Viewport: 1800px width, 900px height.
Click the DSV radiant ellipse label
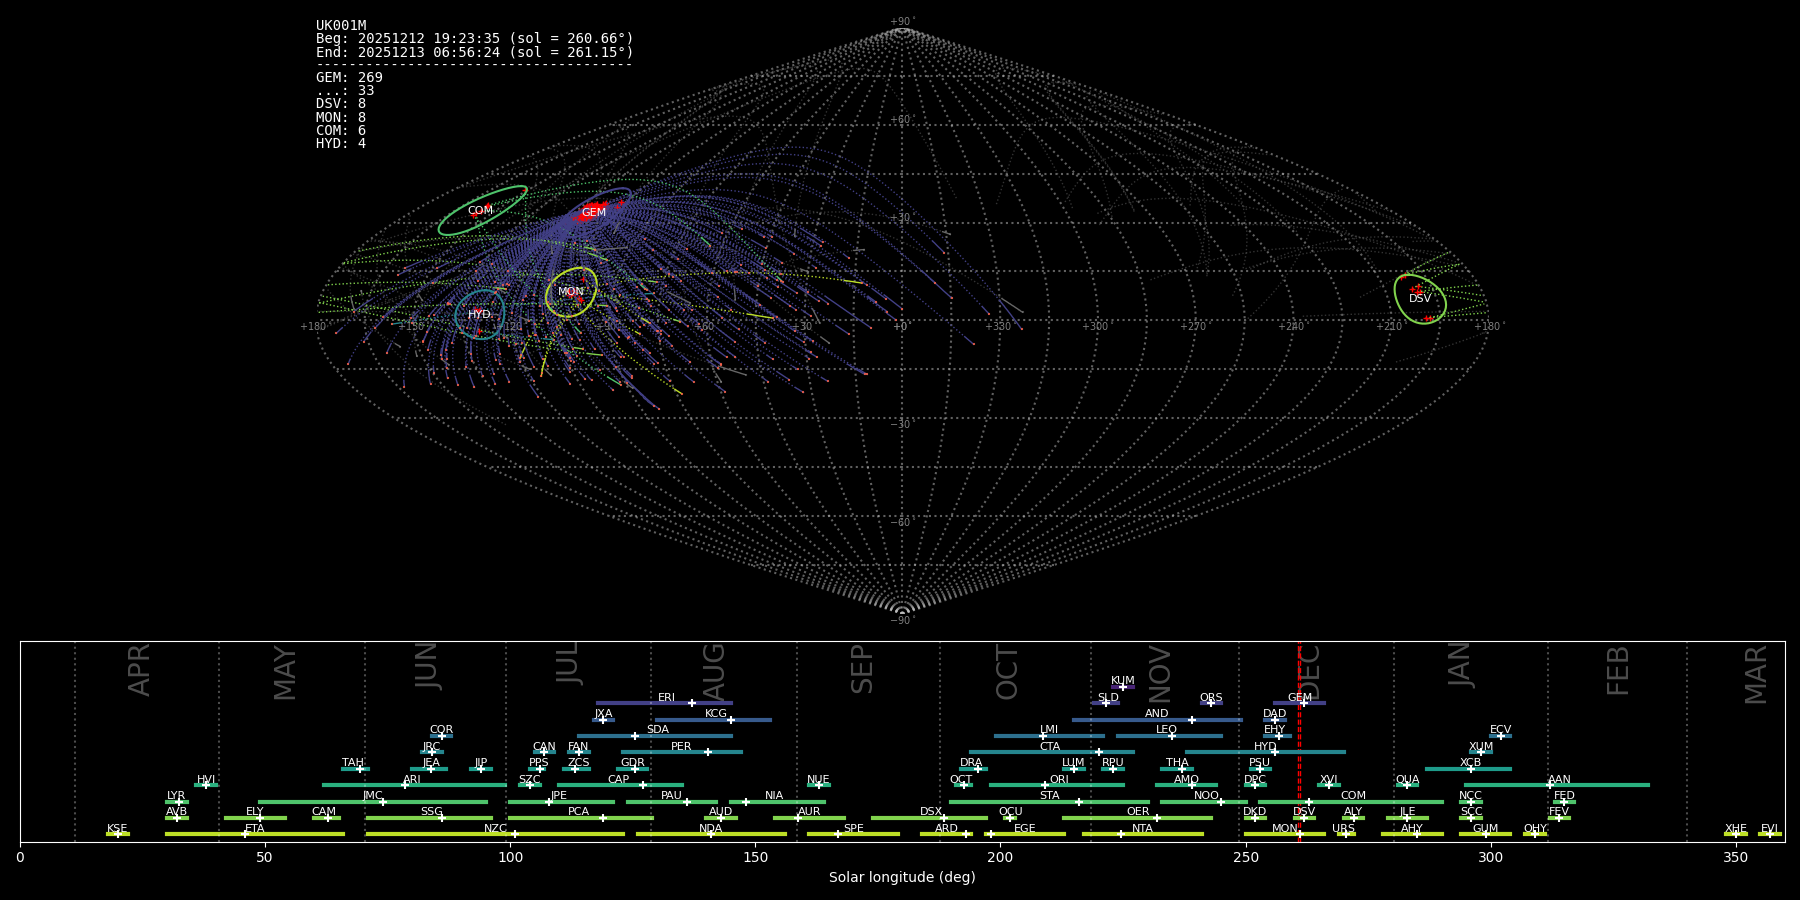tap(1420, 298)
